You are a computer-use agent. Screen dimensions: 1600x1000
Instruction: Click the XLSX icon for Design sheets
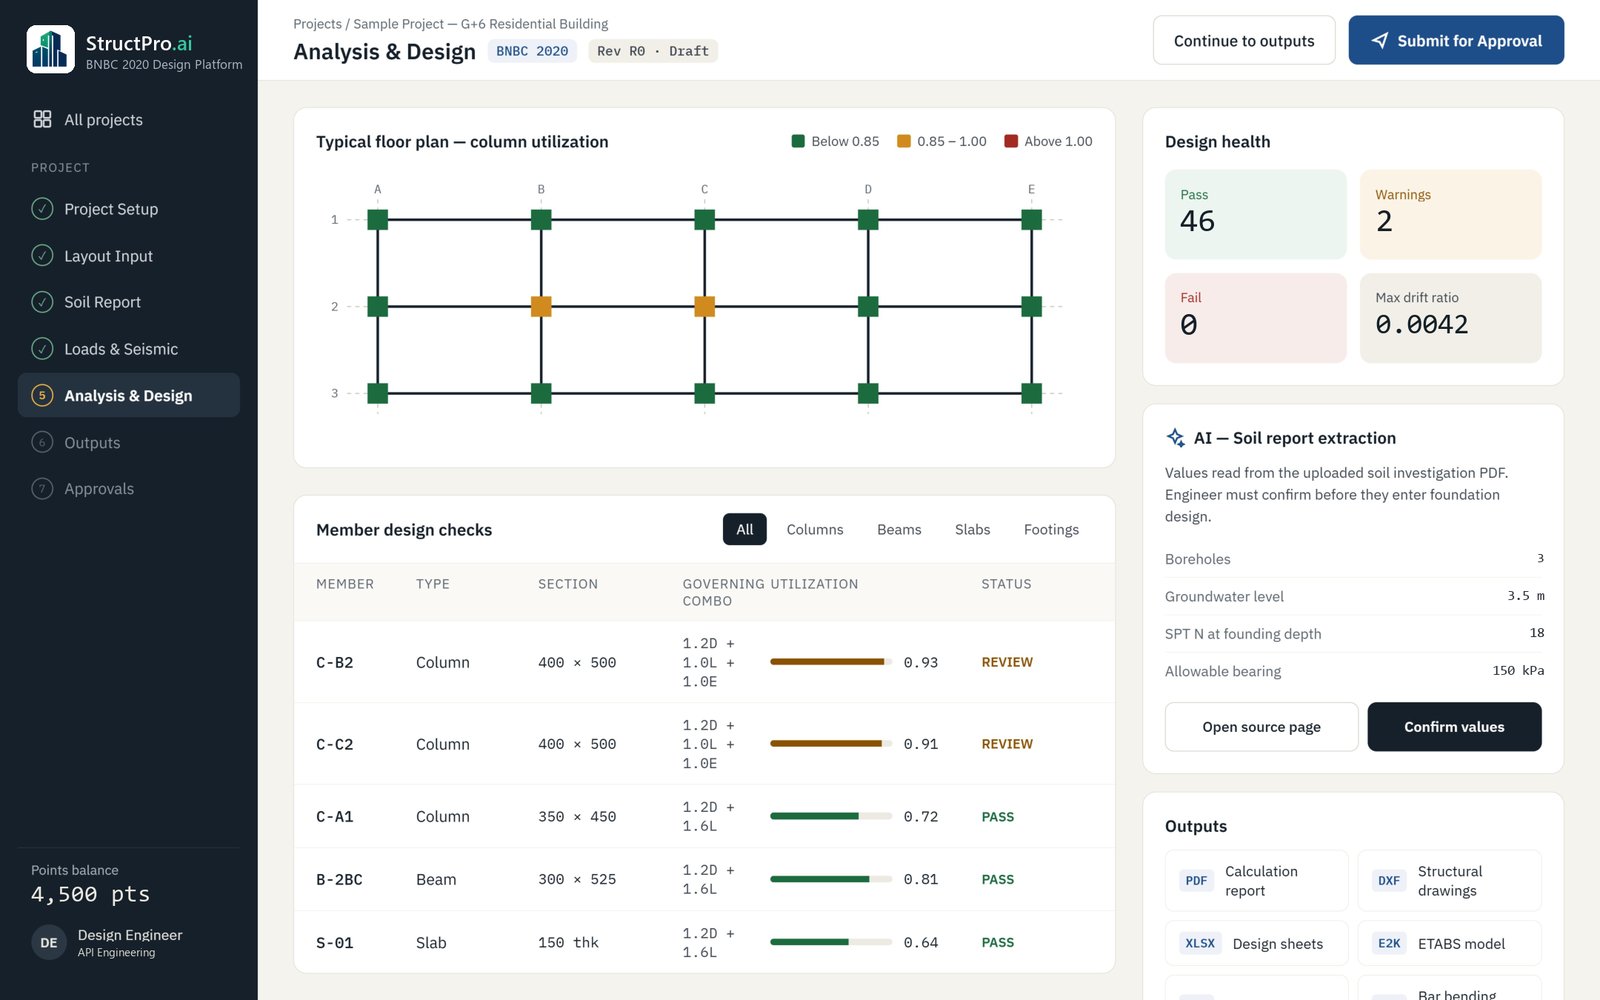1200,944
